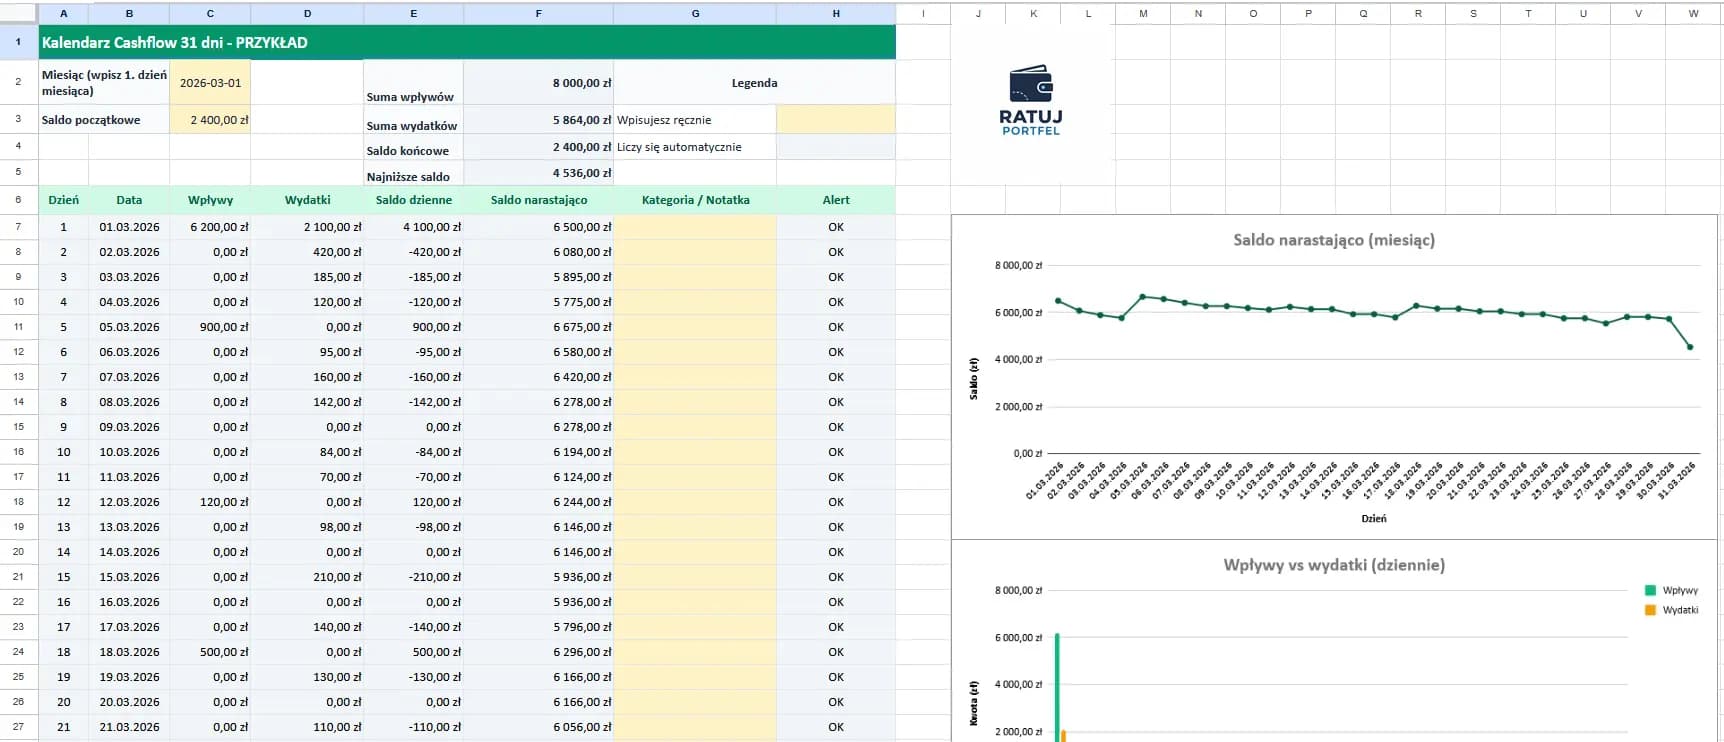The image size is (1724, 742).
Task: Select the Suma wpływów value 8 000,00 zł
Action: coord(538,83)
